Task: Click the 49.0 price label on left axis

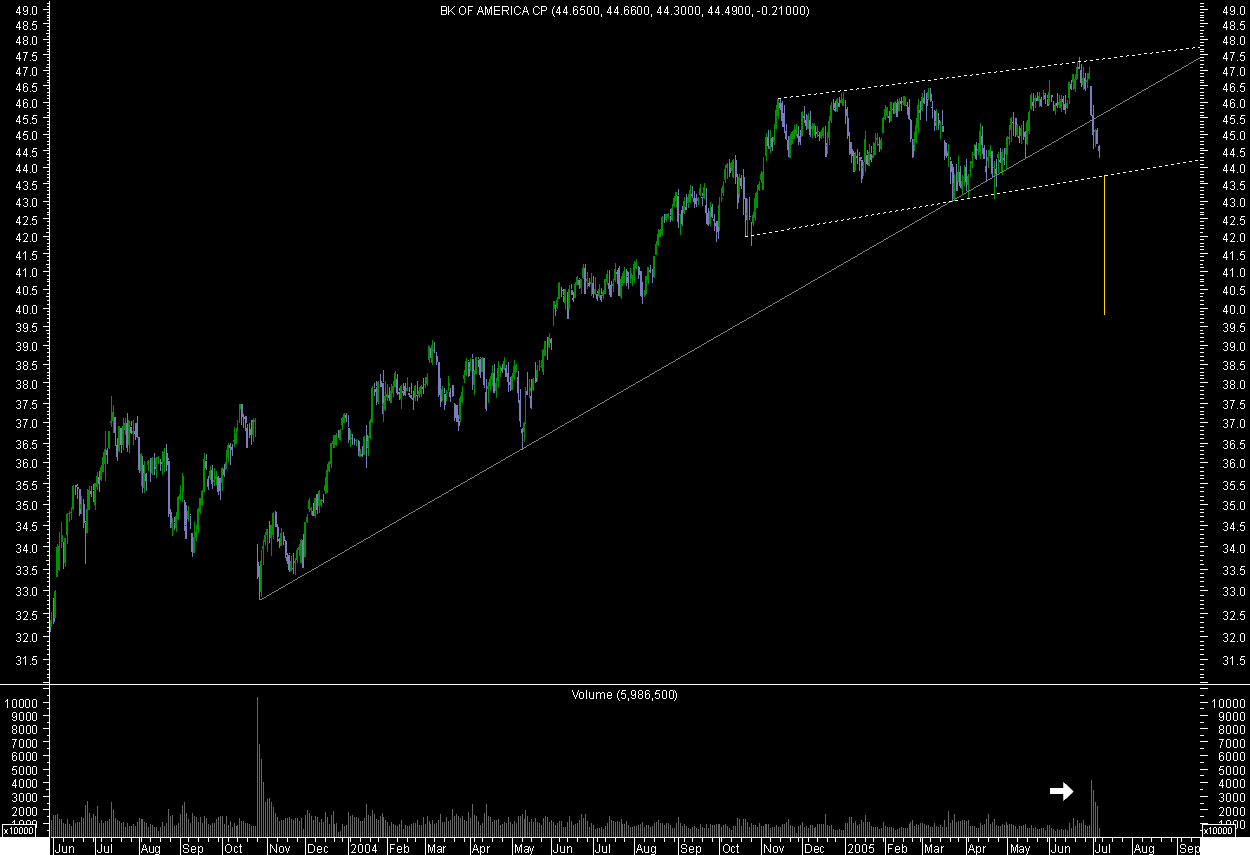Action: point(28,11)
